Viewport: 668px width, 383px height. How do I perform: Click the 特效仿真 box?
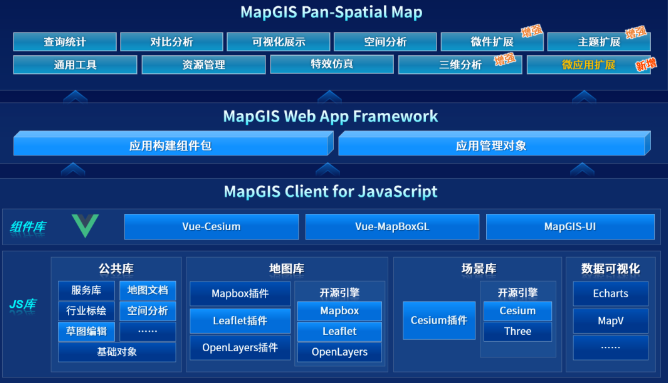click(x=332, y=64)
